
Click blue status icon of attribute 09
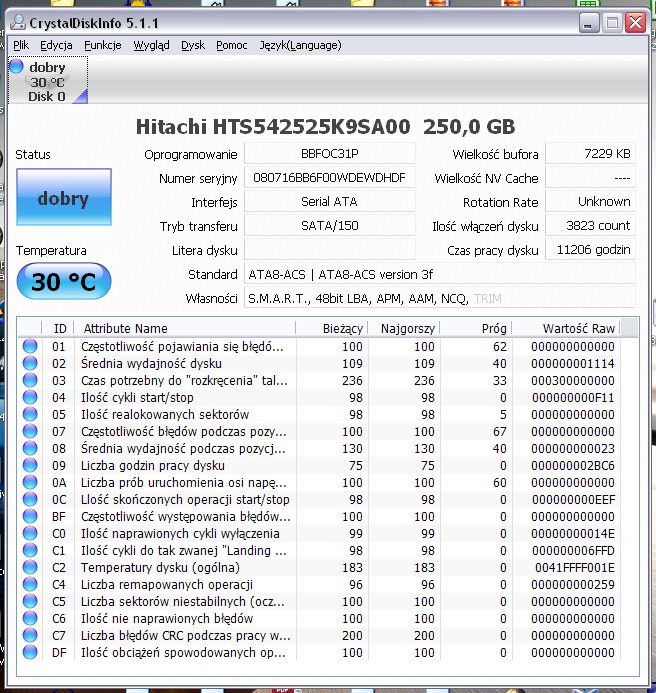[30, 465]
